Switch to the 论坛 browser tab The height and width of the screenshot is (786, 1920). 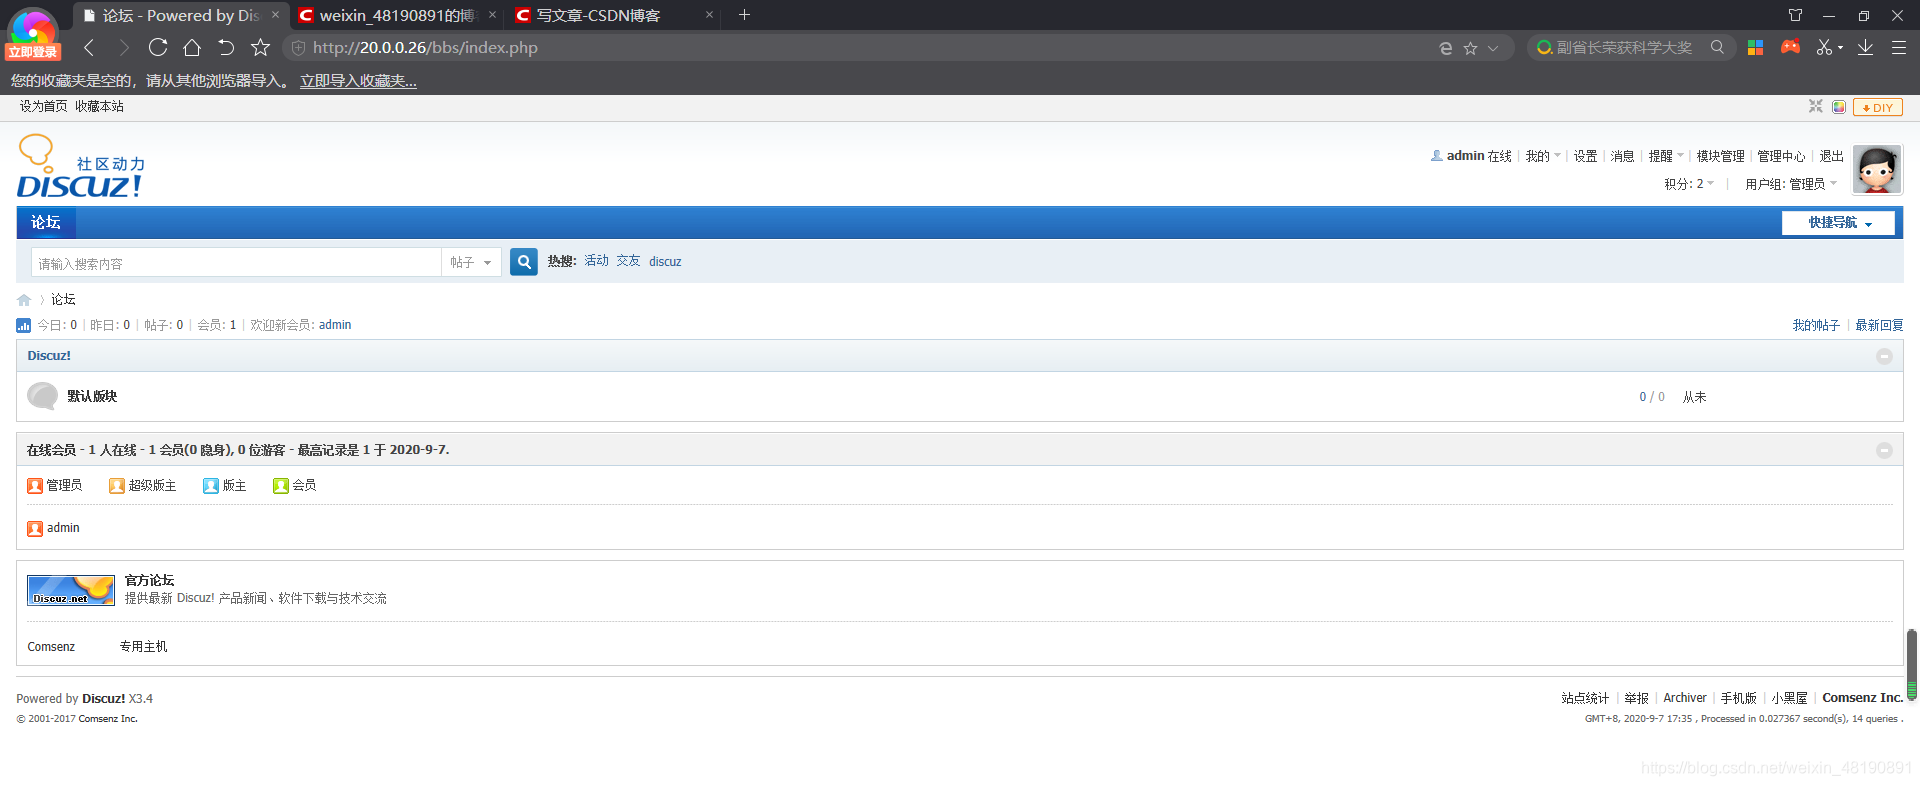[x=181, y=15]
